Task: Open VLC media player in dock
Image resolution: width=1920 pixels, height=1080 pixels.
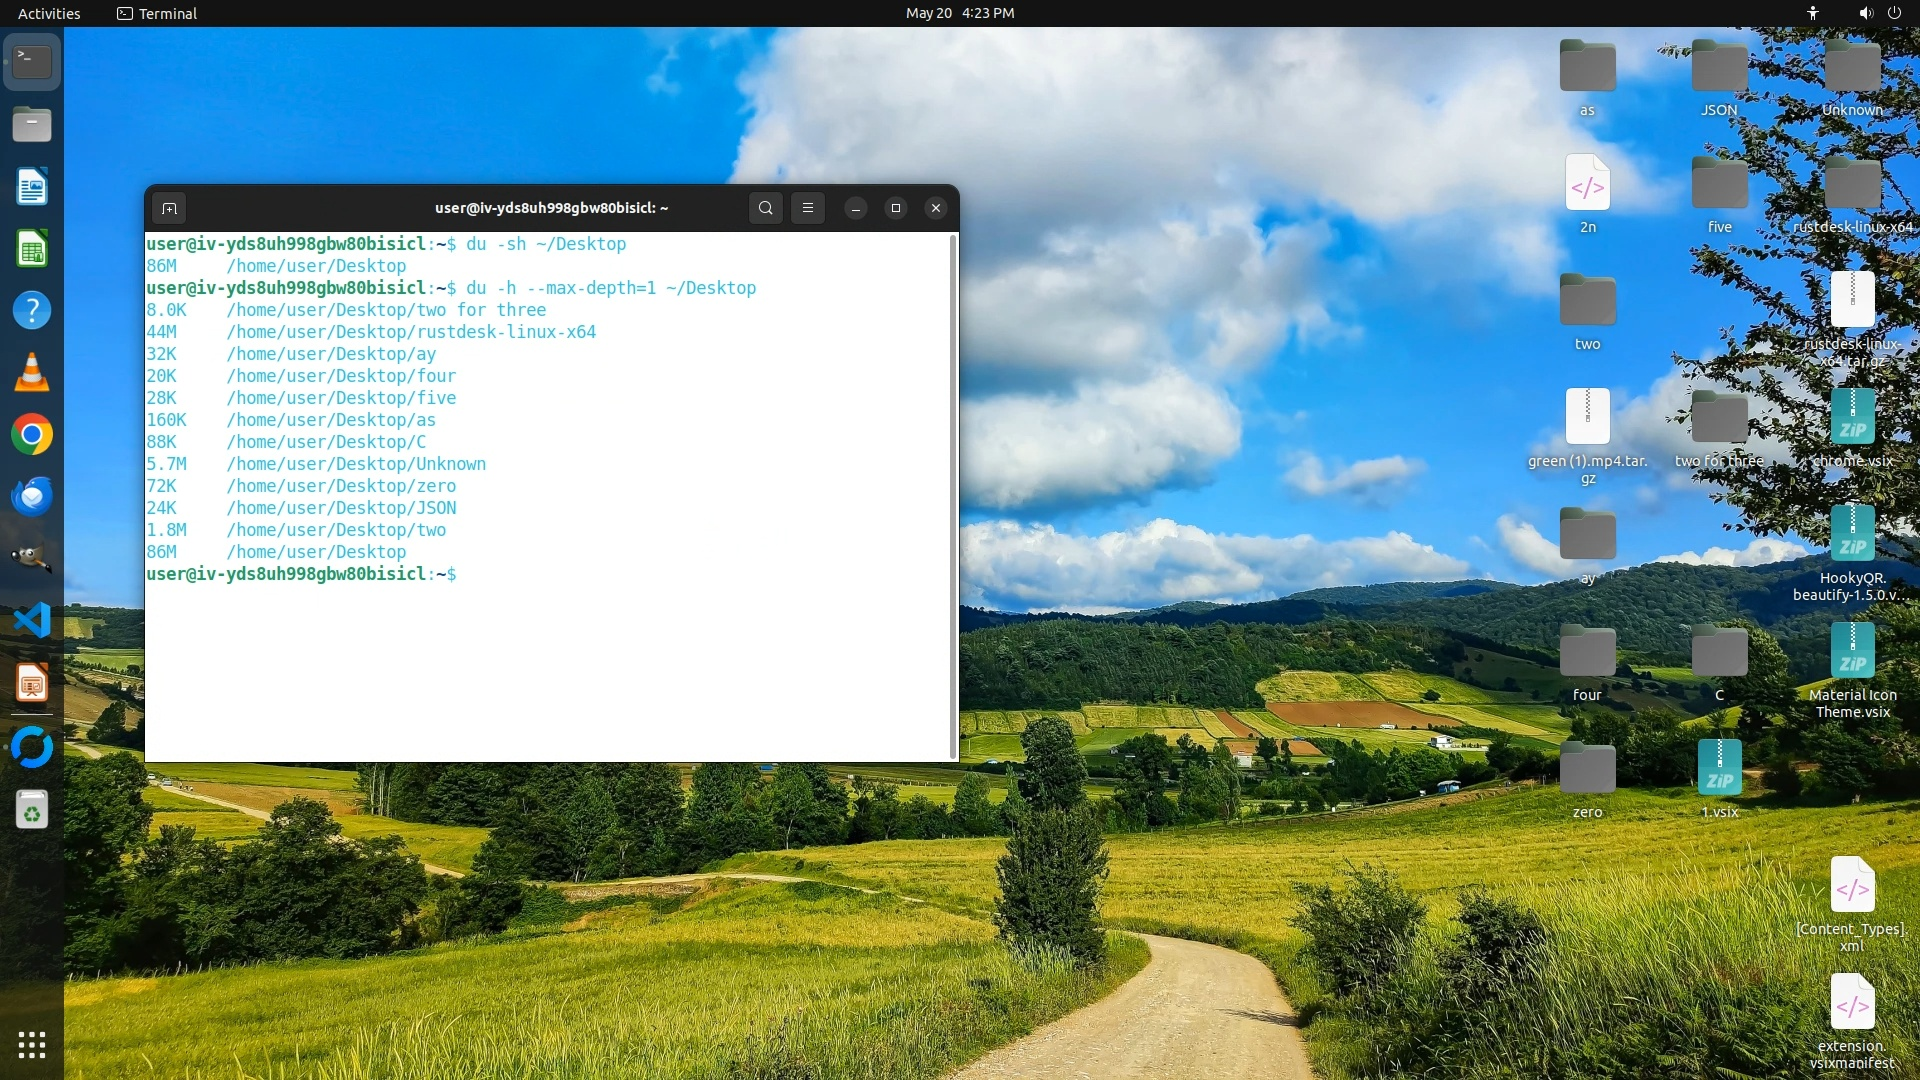Action: [x=32, y=373]
